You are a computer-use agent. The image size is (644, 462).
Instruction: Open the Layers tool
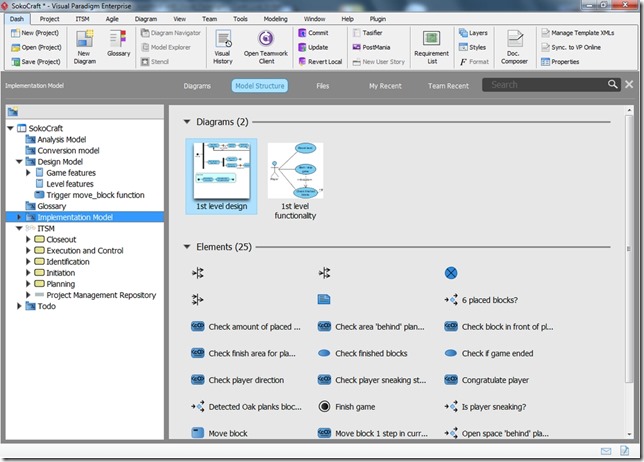pyautogui.click(x=473, y=33)
